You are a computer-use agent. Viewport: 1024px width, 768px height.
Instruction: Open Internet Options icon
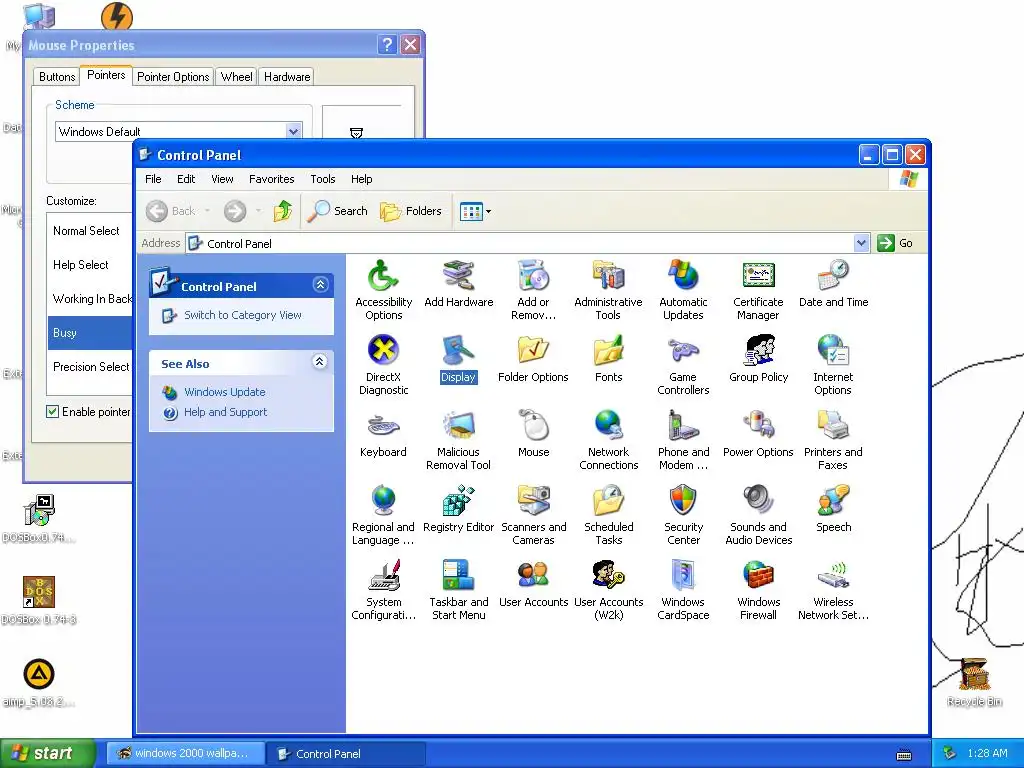[833, 365]
